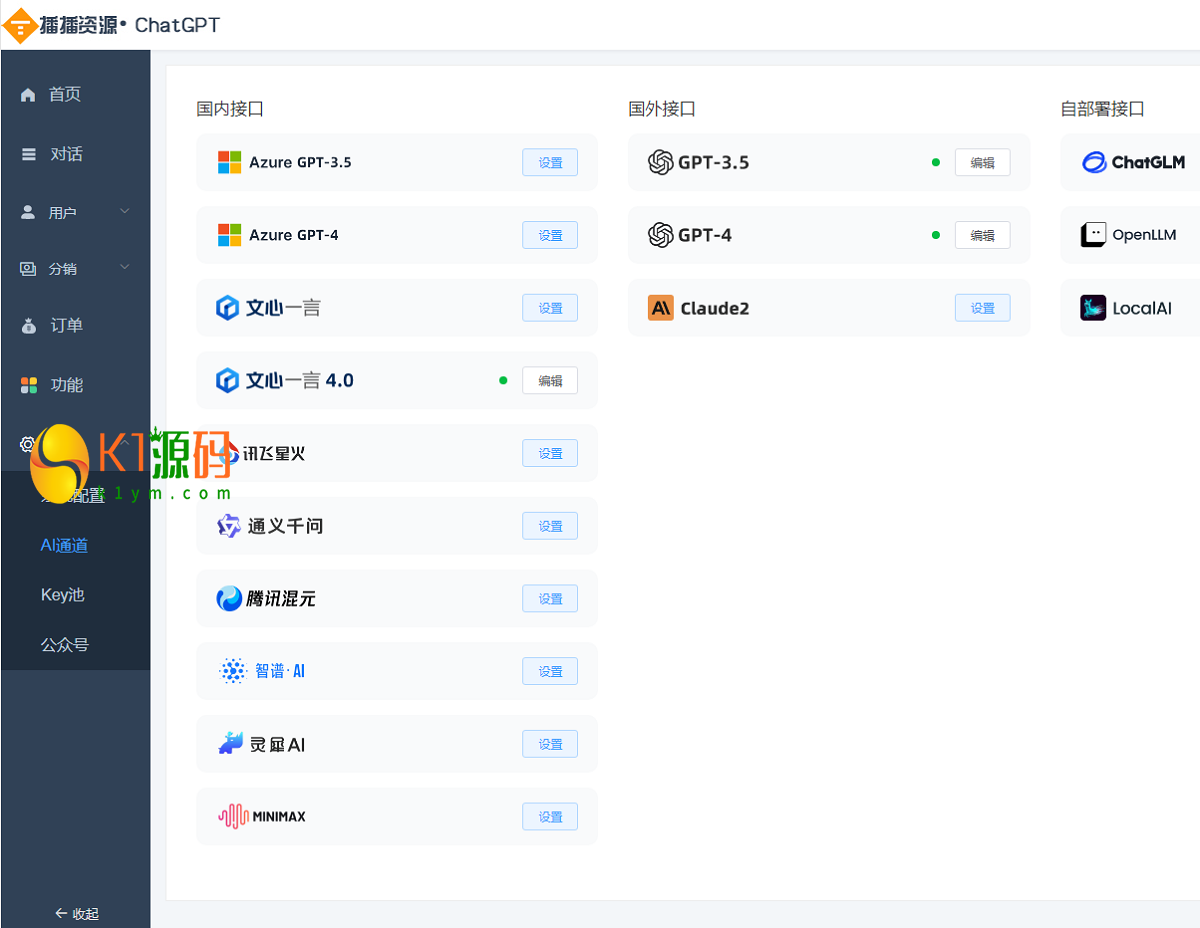Click the 文心一言 4.0 logo icon
Image resolution: width=1200 pixels, height=928 pixels.
(228, 381)
